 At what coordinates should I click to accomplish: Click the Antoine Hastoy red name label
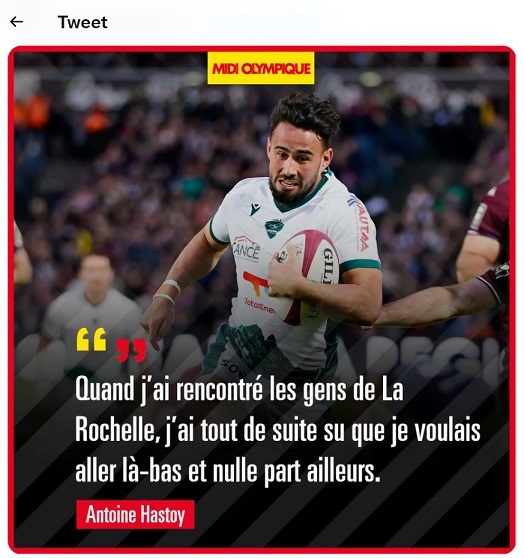(x=135, y=515)
